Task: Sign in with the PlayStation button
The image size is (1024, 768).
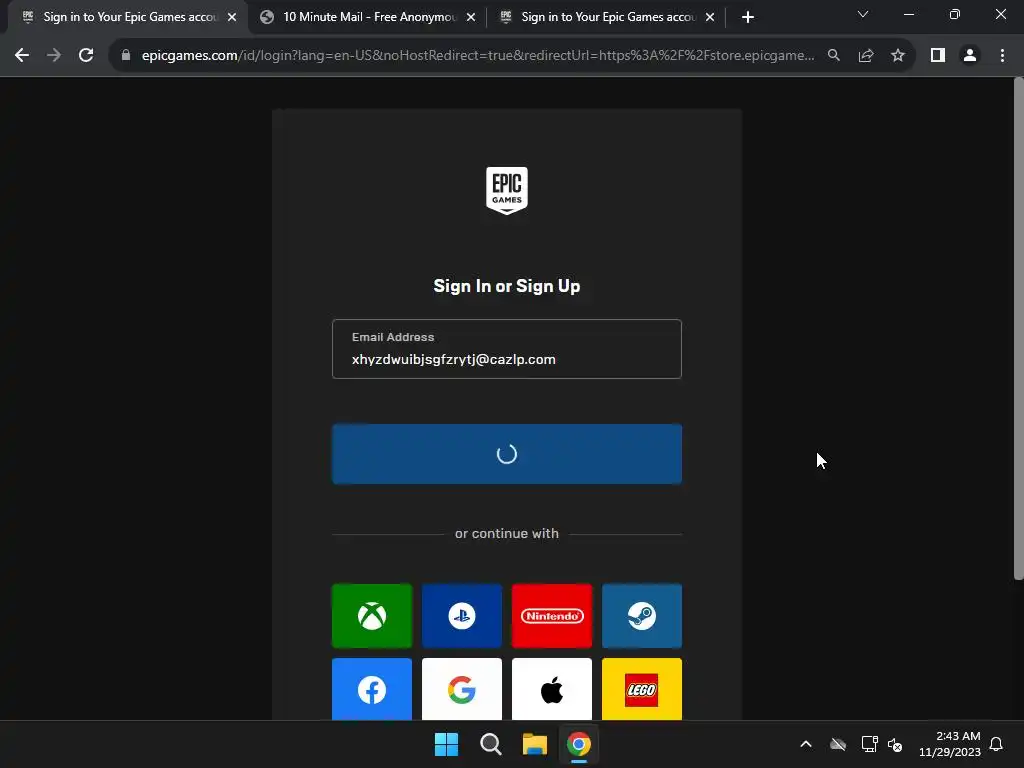Action: tap(462, 615)
